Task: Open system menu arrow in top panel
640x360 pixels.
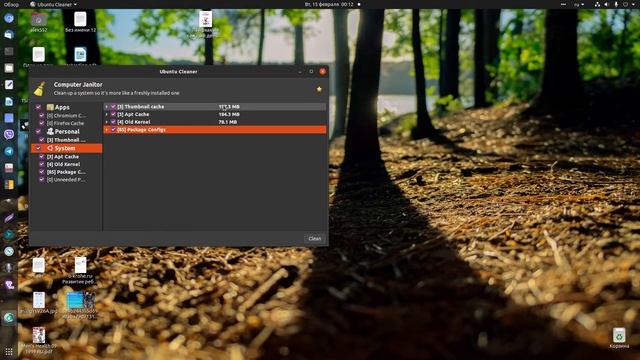Action: pyautogui.click(x=634, y=4)
